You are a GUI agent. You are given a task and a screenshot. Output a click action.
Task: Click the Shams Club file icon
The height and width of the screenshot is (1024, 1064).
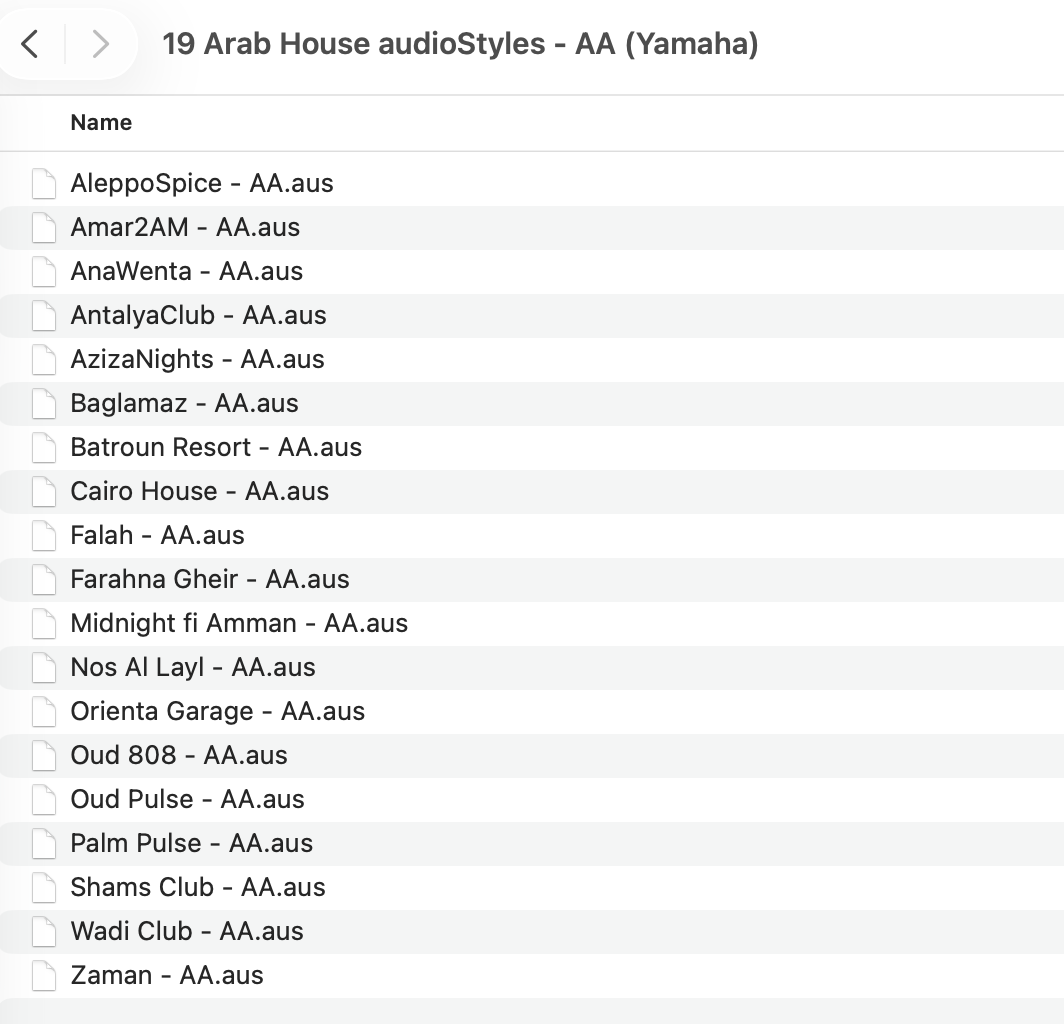coord(43,888)
